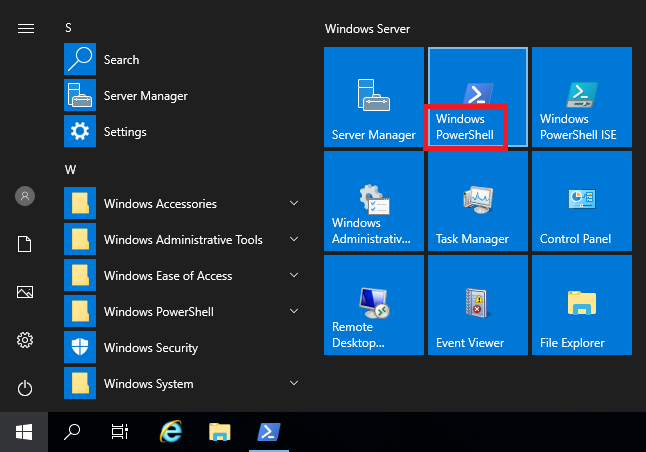The height and width of the screenshot is (452, 646).
Task: Click the Windows System label
Action: (148, 384)
